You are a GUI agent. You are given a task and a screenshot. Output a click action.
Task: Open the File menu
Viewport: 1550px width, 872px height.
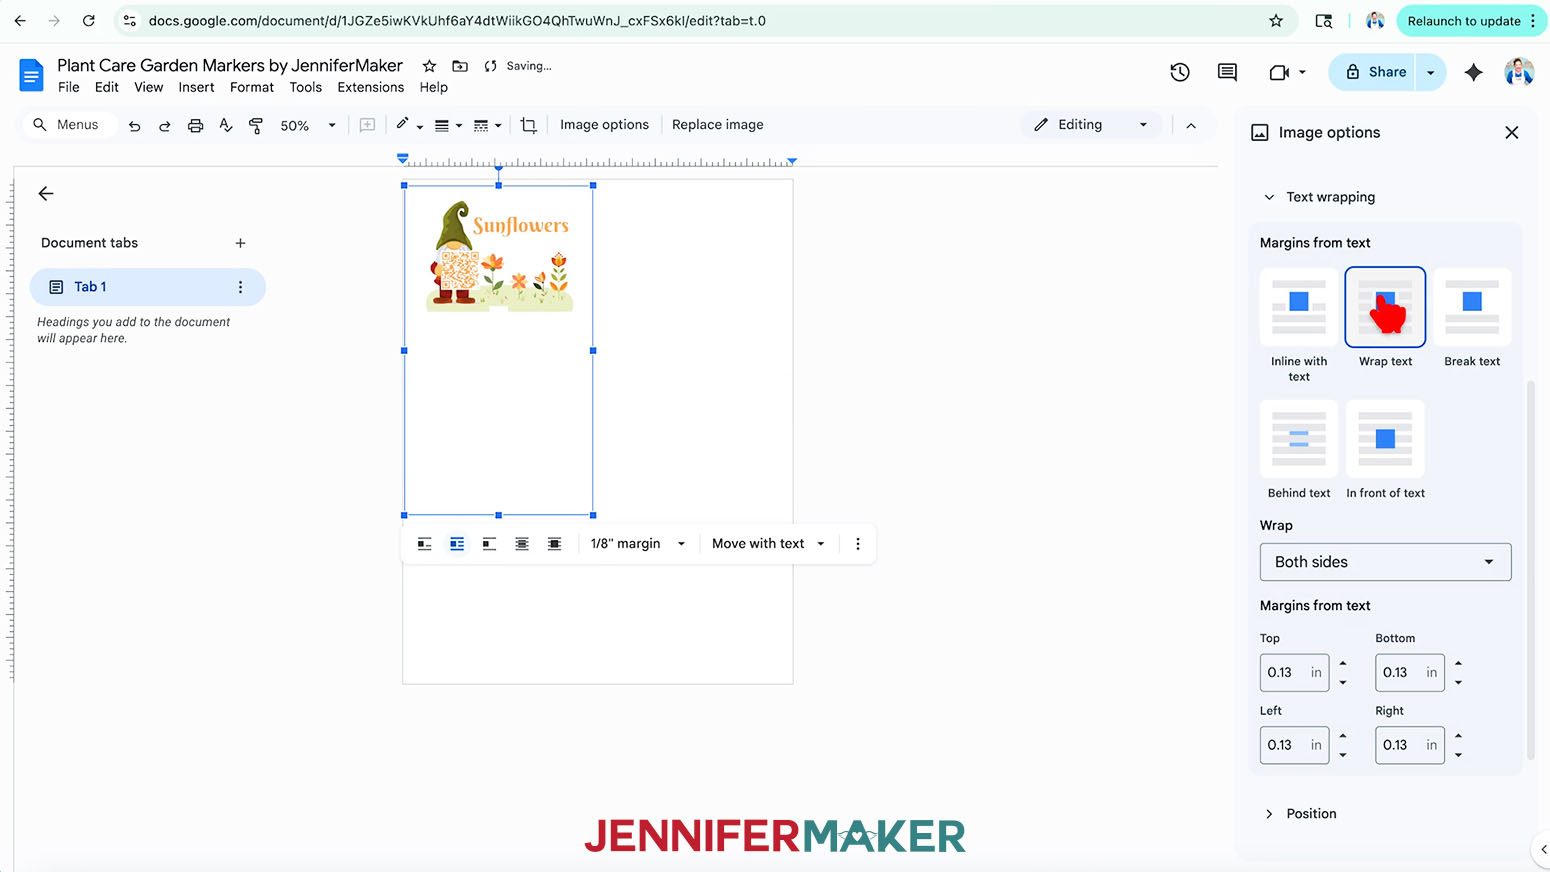69,87
